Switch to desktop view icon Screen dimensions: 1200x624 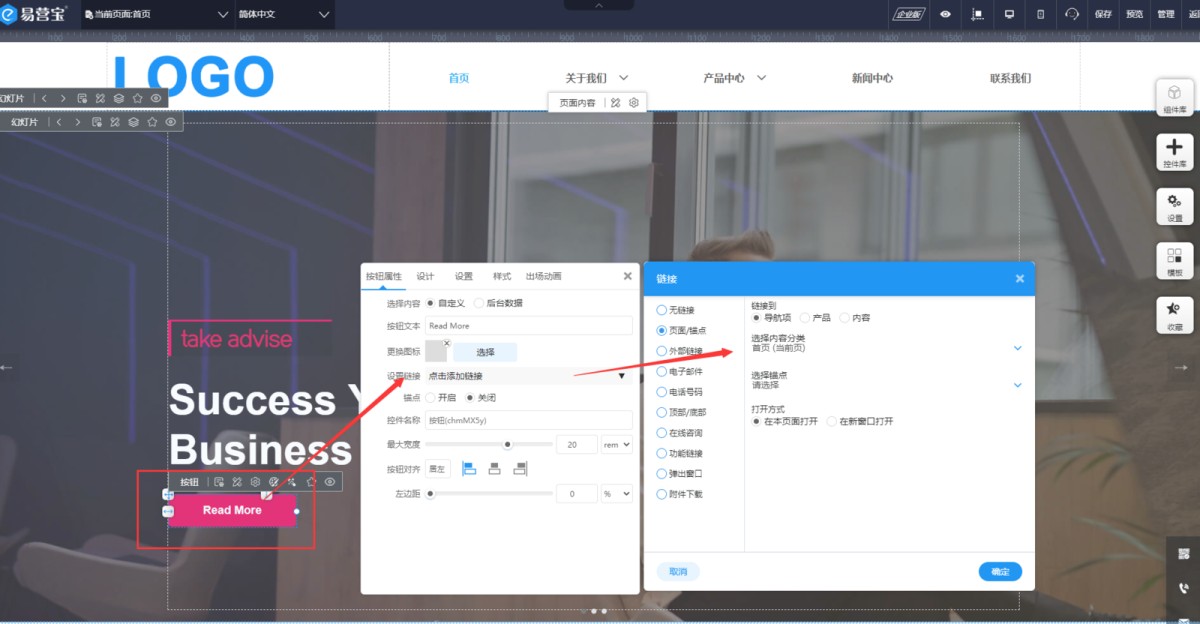click(1009, 14)
